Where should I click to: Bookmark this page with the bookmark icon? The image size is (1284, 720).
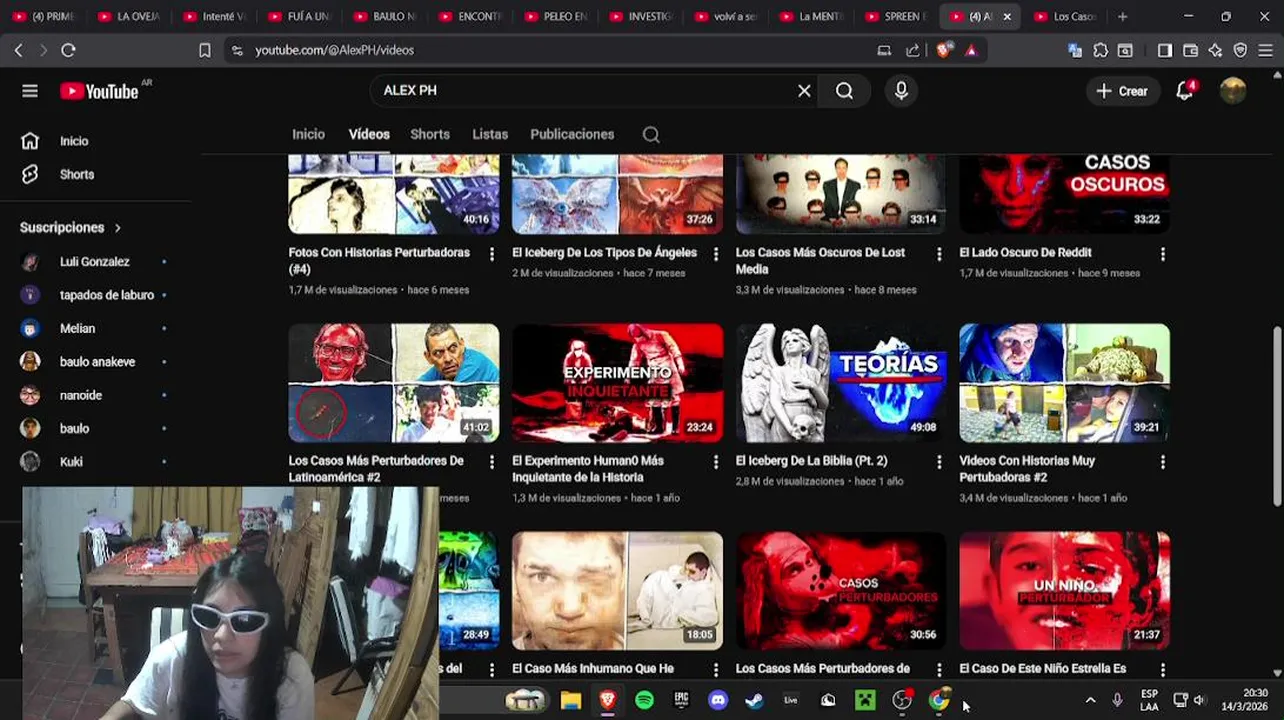(205, 50)
